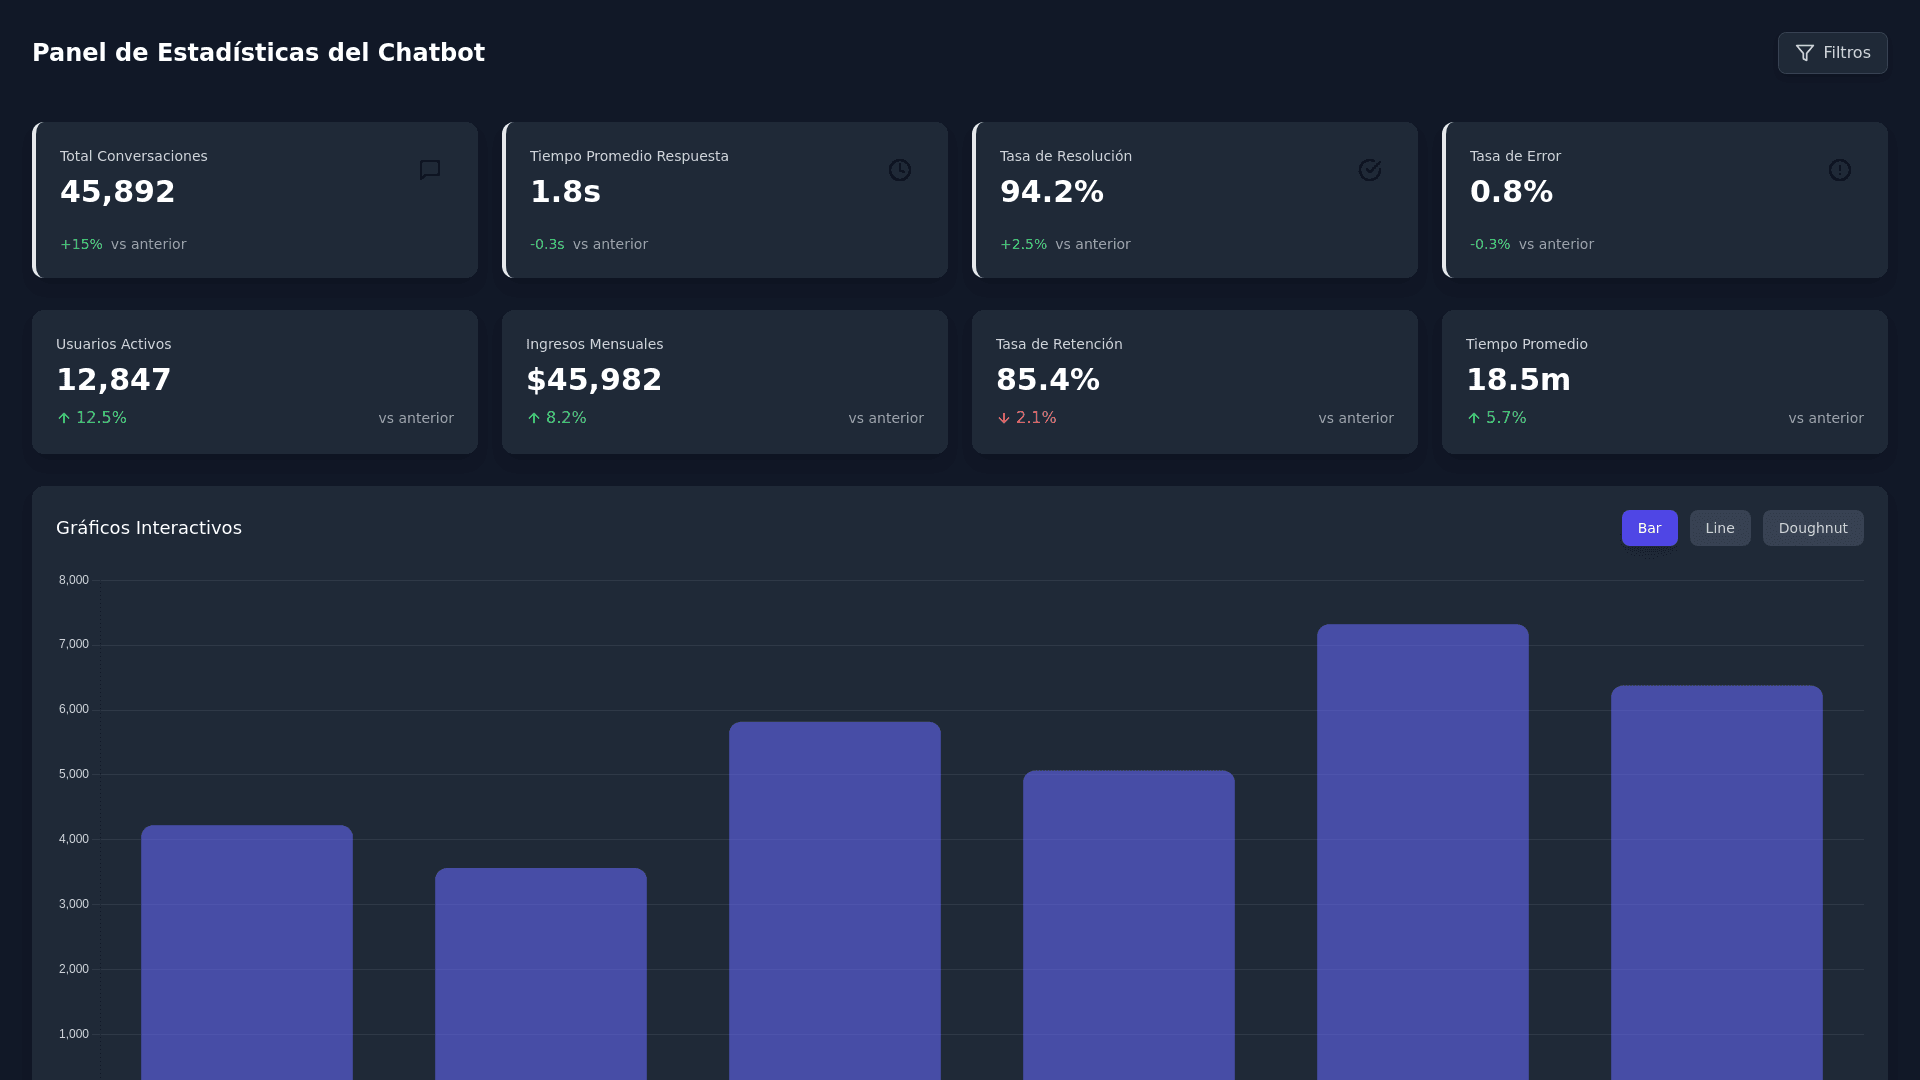Click the Gráficos Interactivos heading
Screen dimensions: 1920x1080
pos(149,528)
